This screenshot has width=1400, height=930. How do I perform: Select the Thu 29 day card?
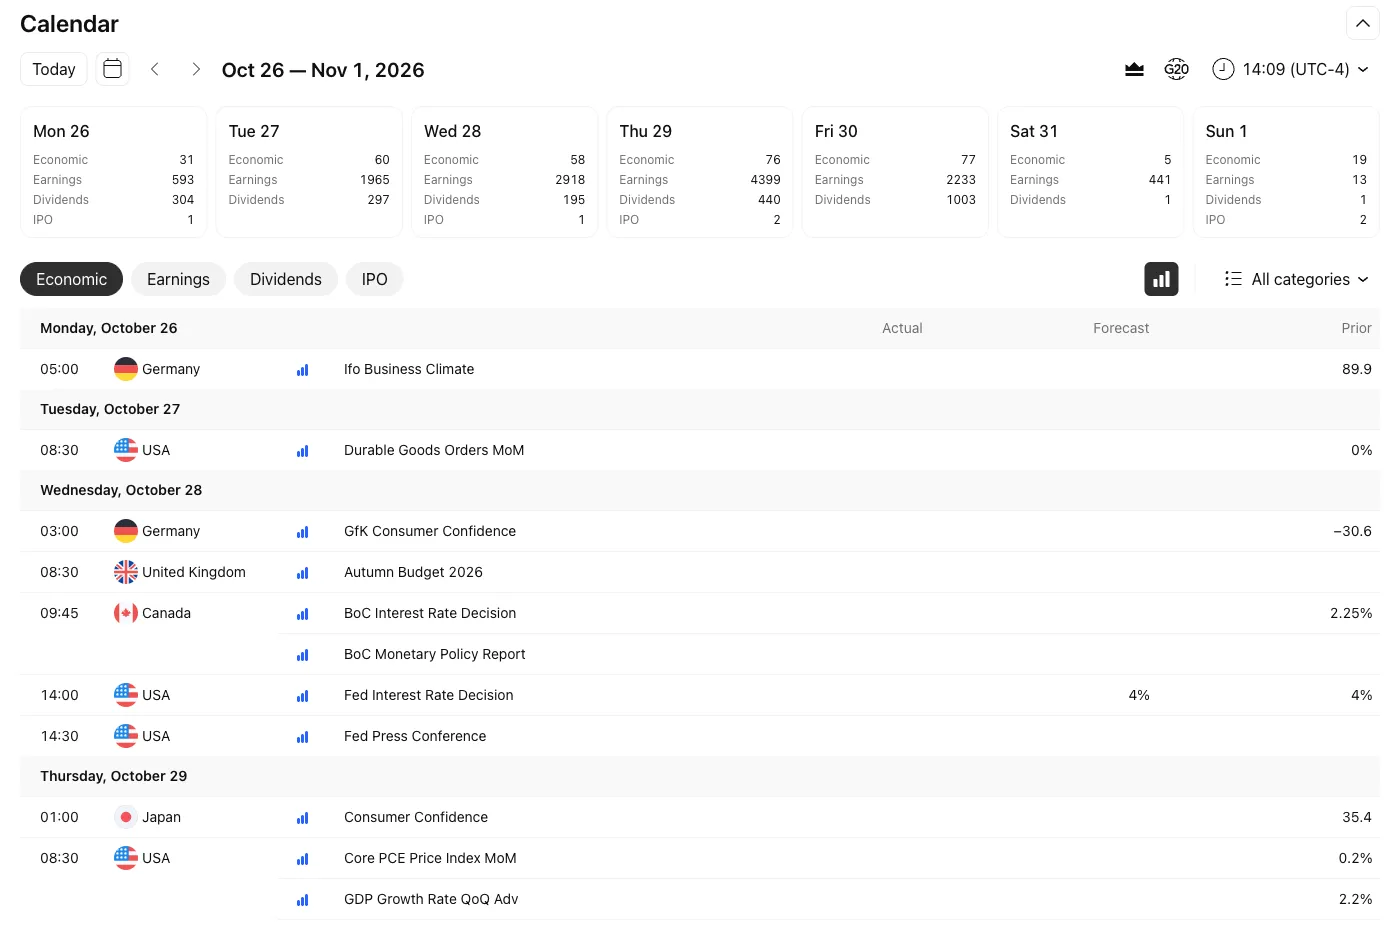(700, 172)
